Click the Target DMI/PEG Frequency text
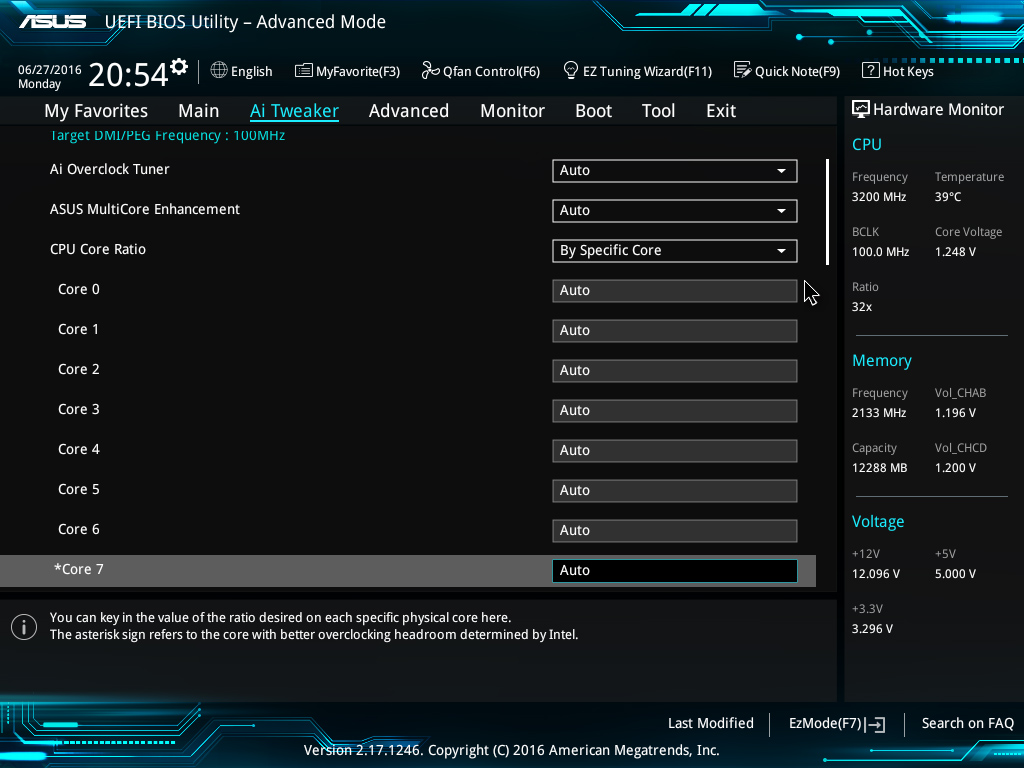 (x=167, y=136)
